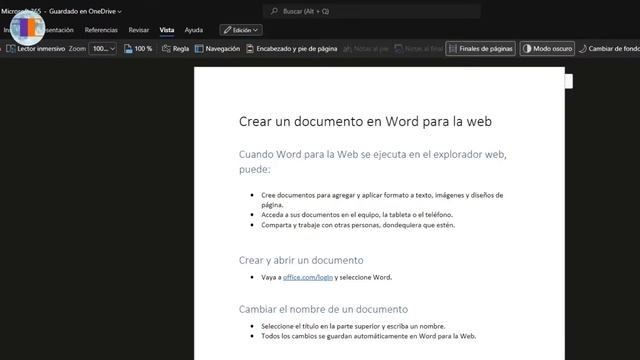Screen dimensions: 640x360
Task: Click the greyed Notas al final button
Action: (x=418, y=49)
